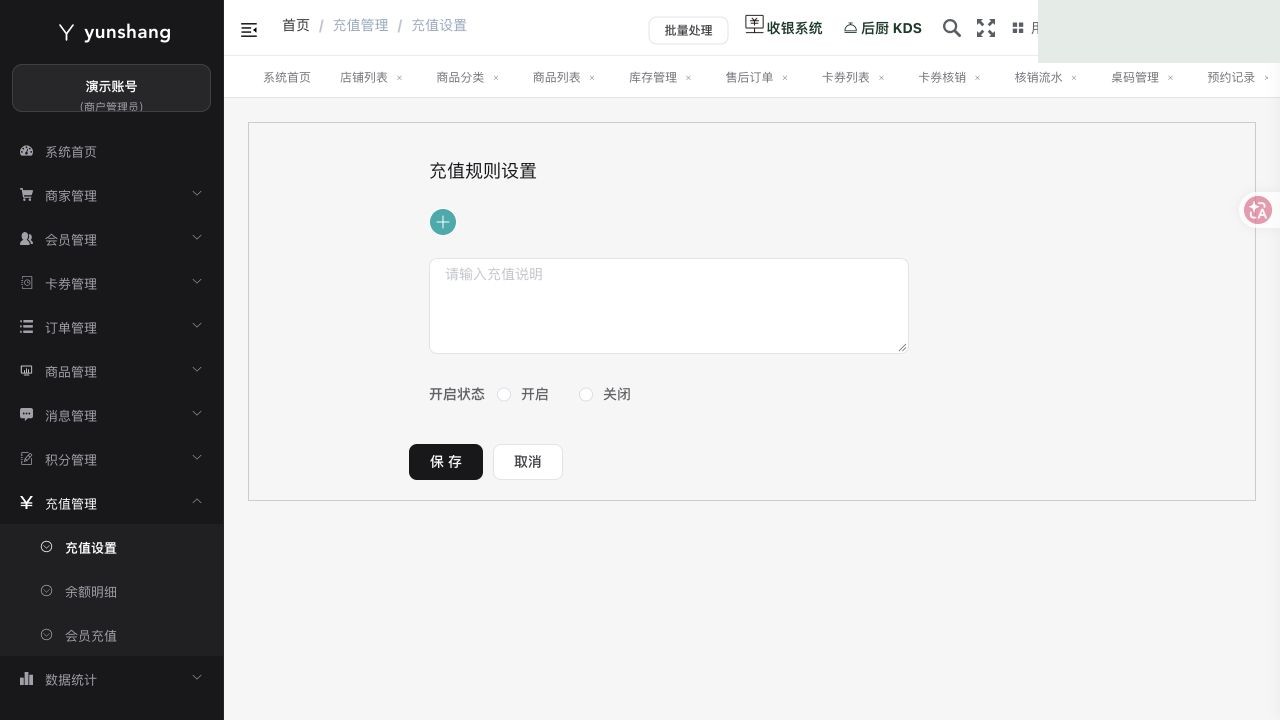Select the 开启 radio button
Screen dimensions: 1280x720
tap(504, 395)
